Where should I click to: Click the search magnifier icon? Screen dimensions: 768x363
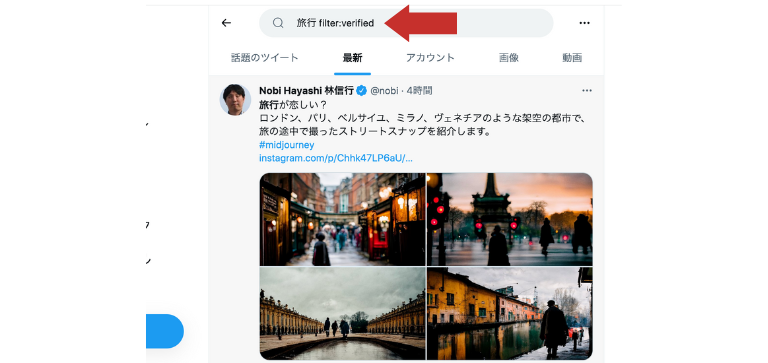tap(278, 23)
